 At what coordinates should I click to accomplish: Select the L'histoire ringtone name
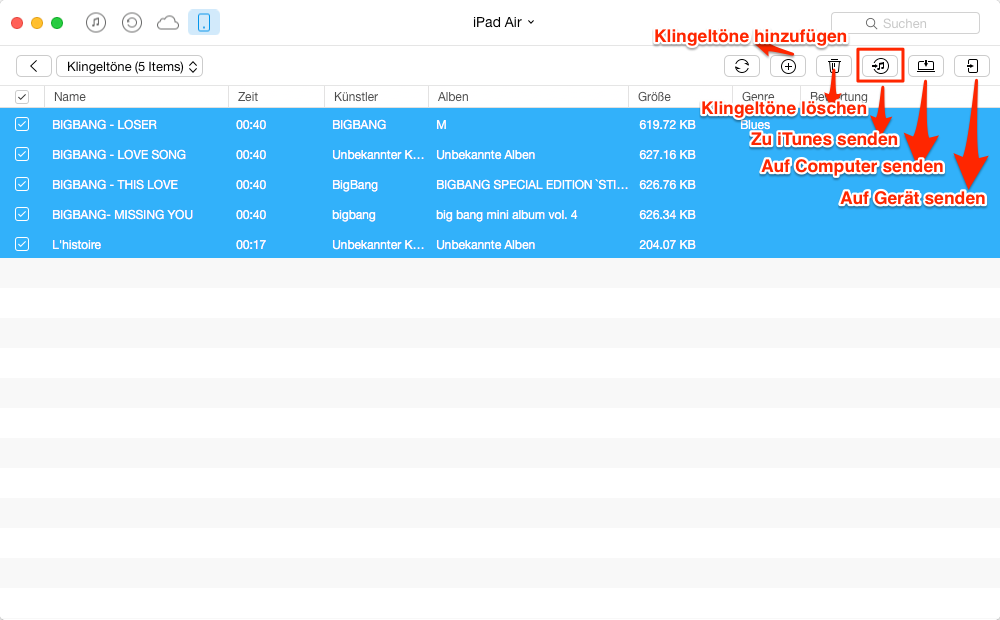point(77,245)
